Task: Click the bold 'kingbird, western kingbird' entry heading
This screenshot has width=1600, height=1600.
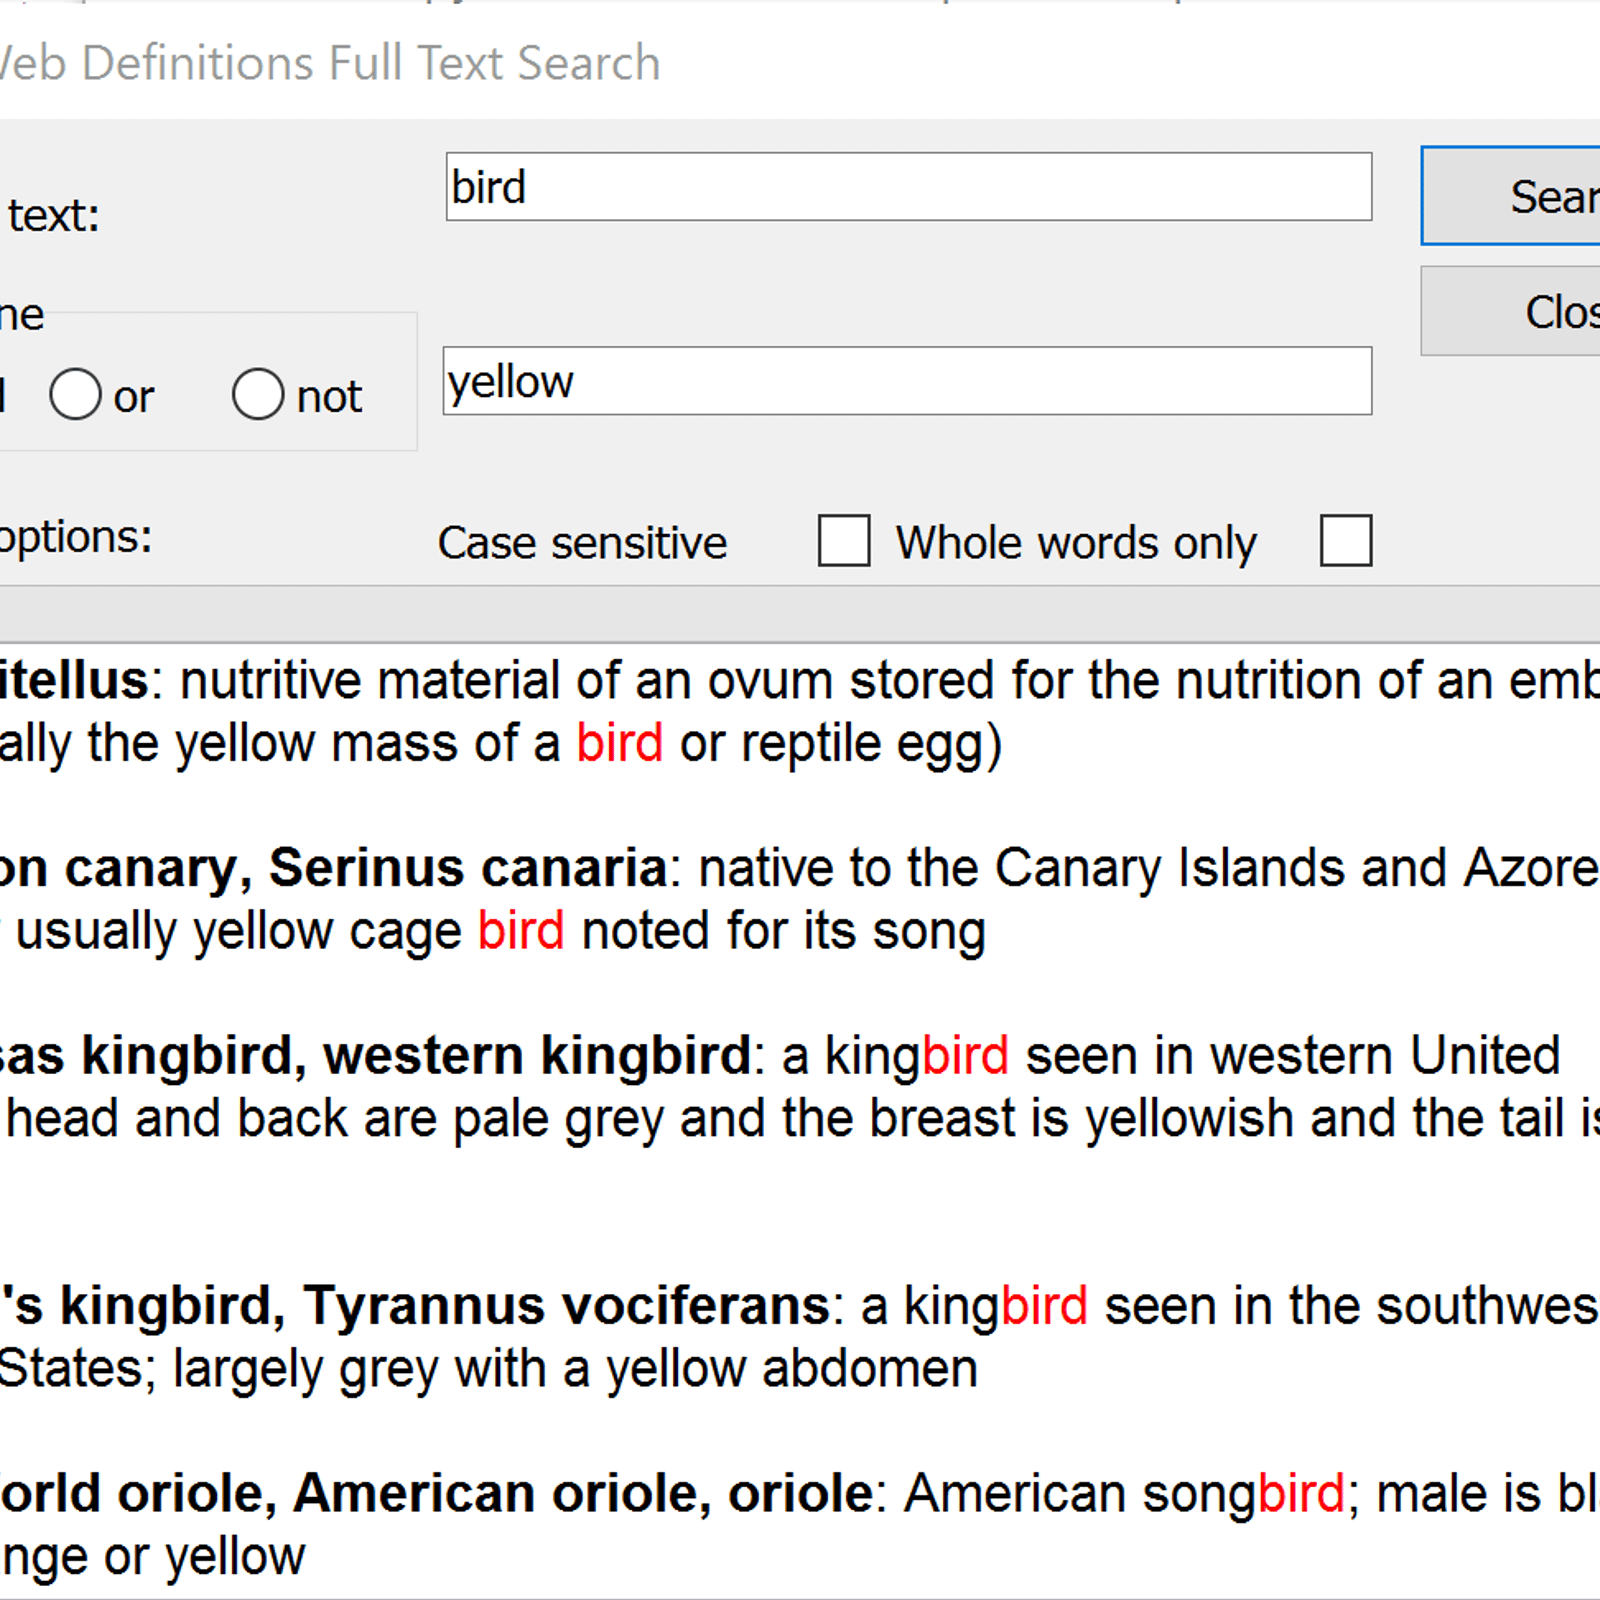Action: (416, 1056)
